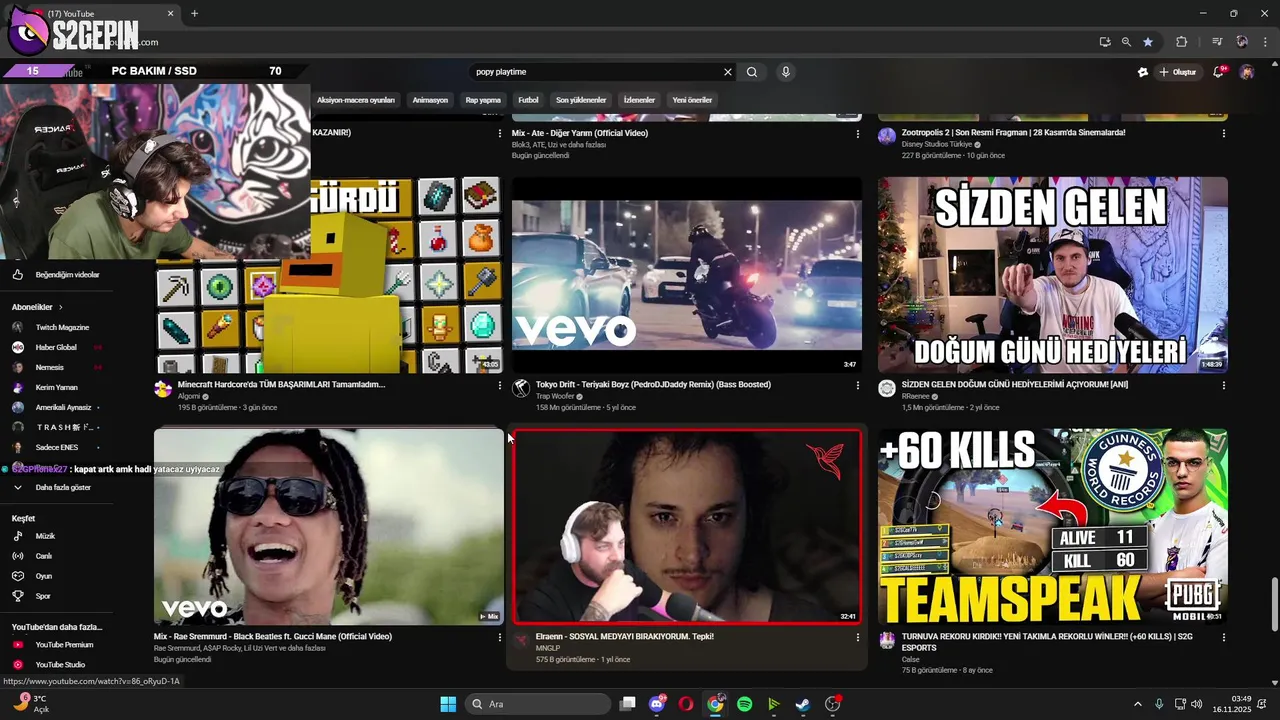Open the Haber Global subscription
1280x720 pixels.
pyautogui.click(x=55, y=348)
